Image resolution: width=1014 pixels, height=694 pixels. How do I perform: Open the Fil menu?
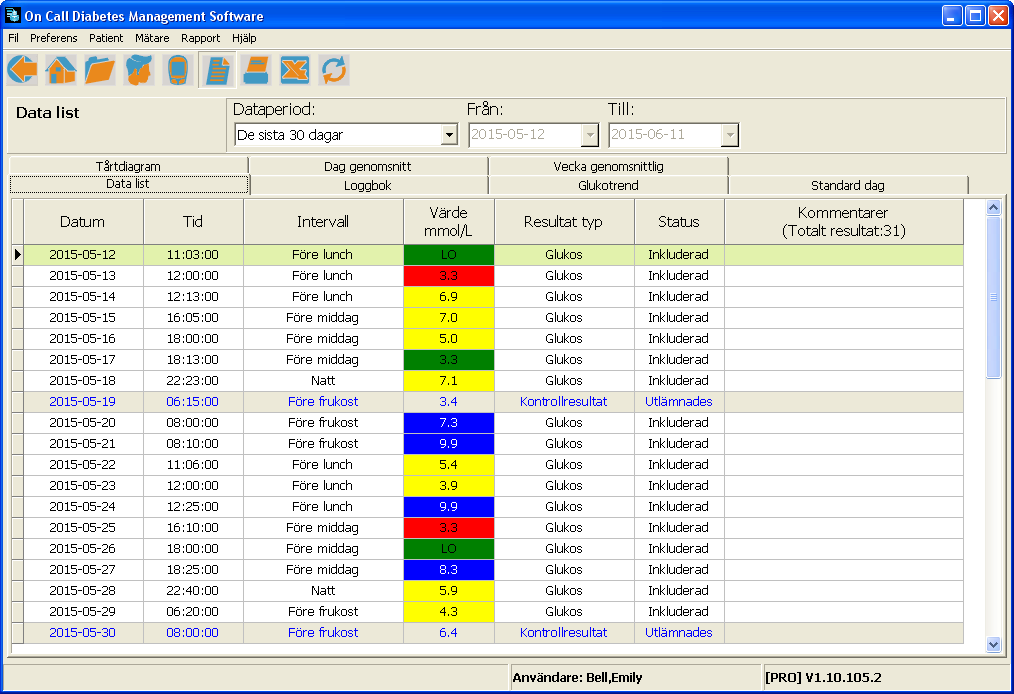tap(14, 38)
